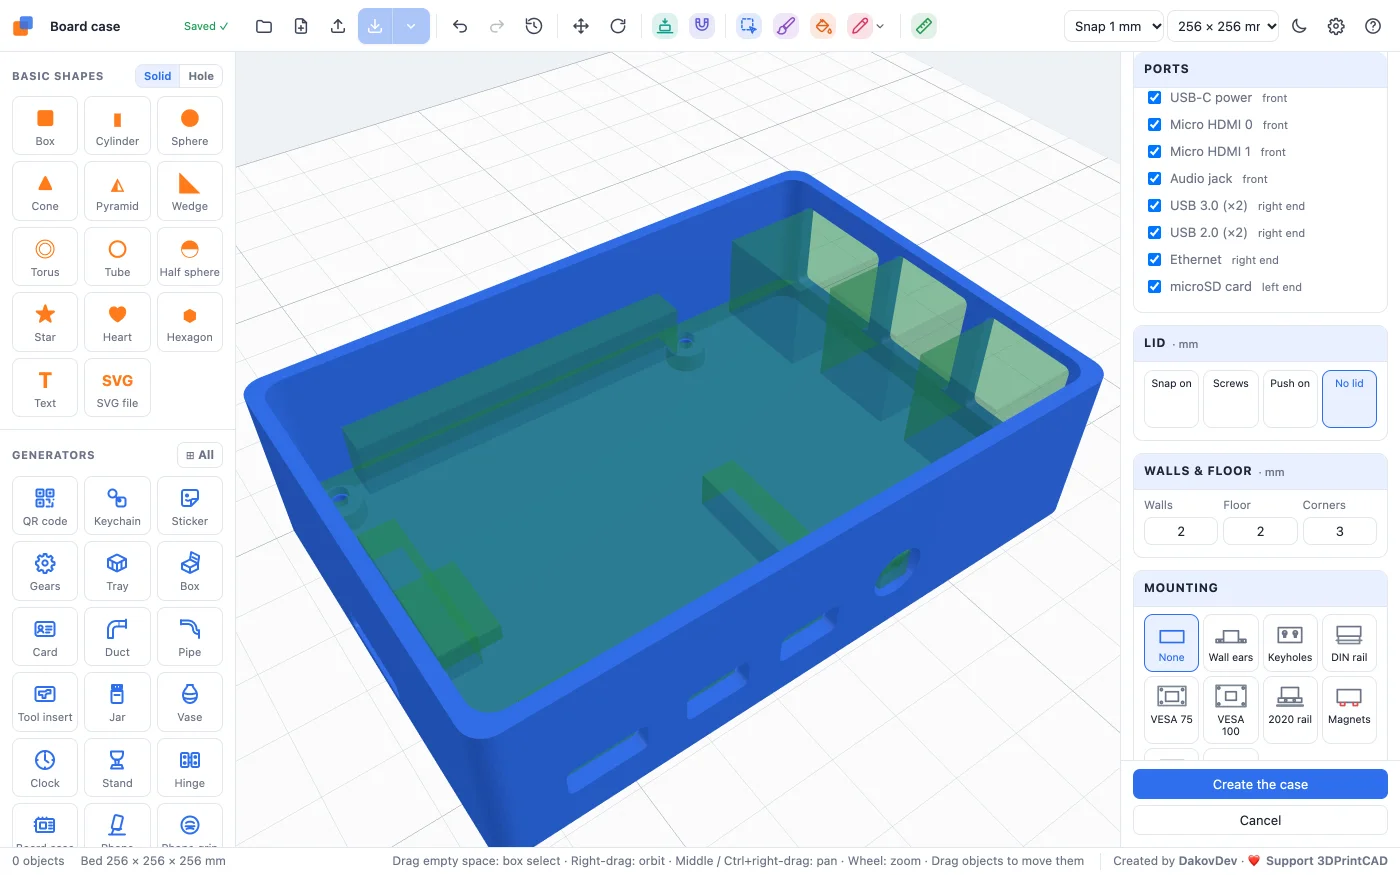Screen dimensions: 1400x875
Task: Select the Screws lid type
Action: click(x=1231, y=399)
